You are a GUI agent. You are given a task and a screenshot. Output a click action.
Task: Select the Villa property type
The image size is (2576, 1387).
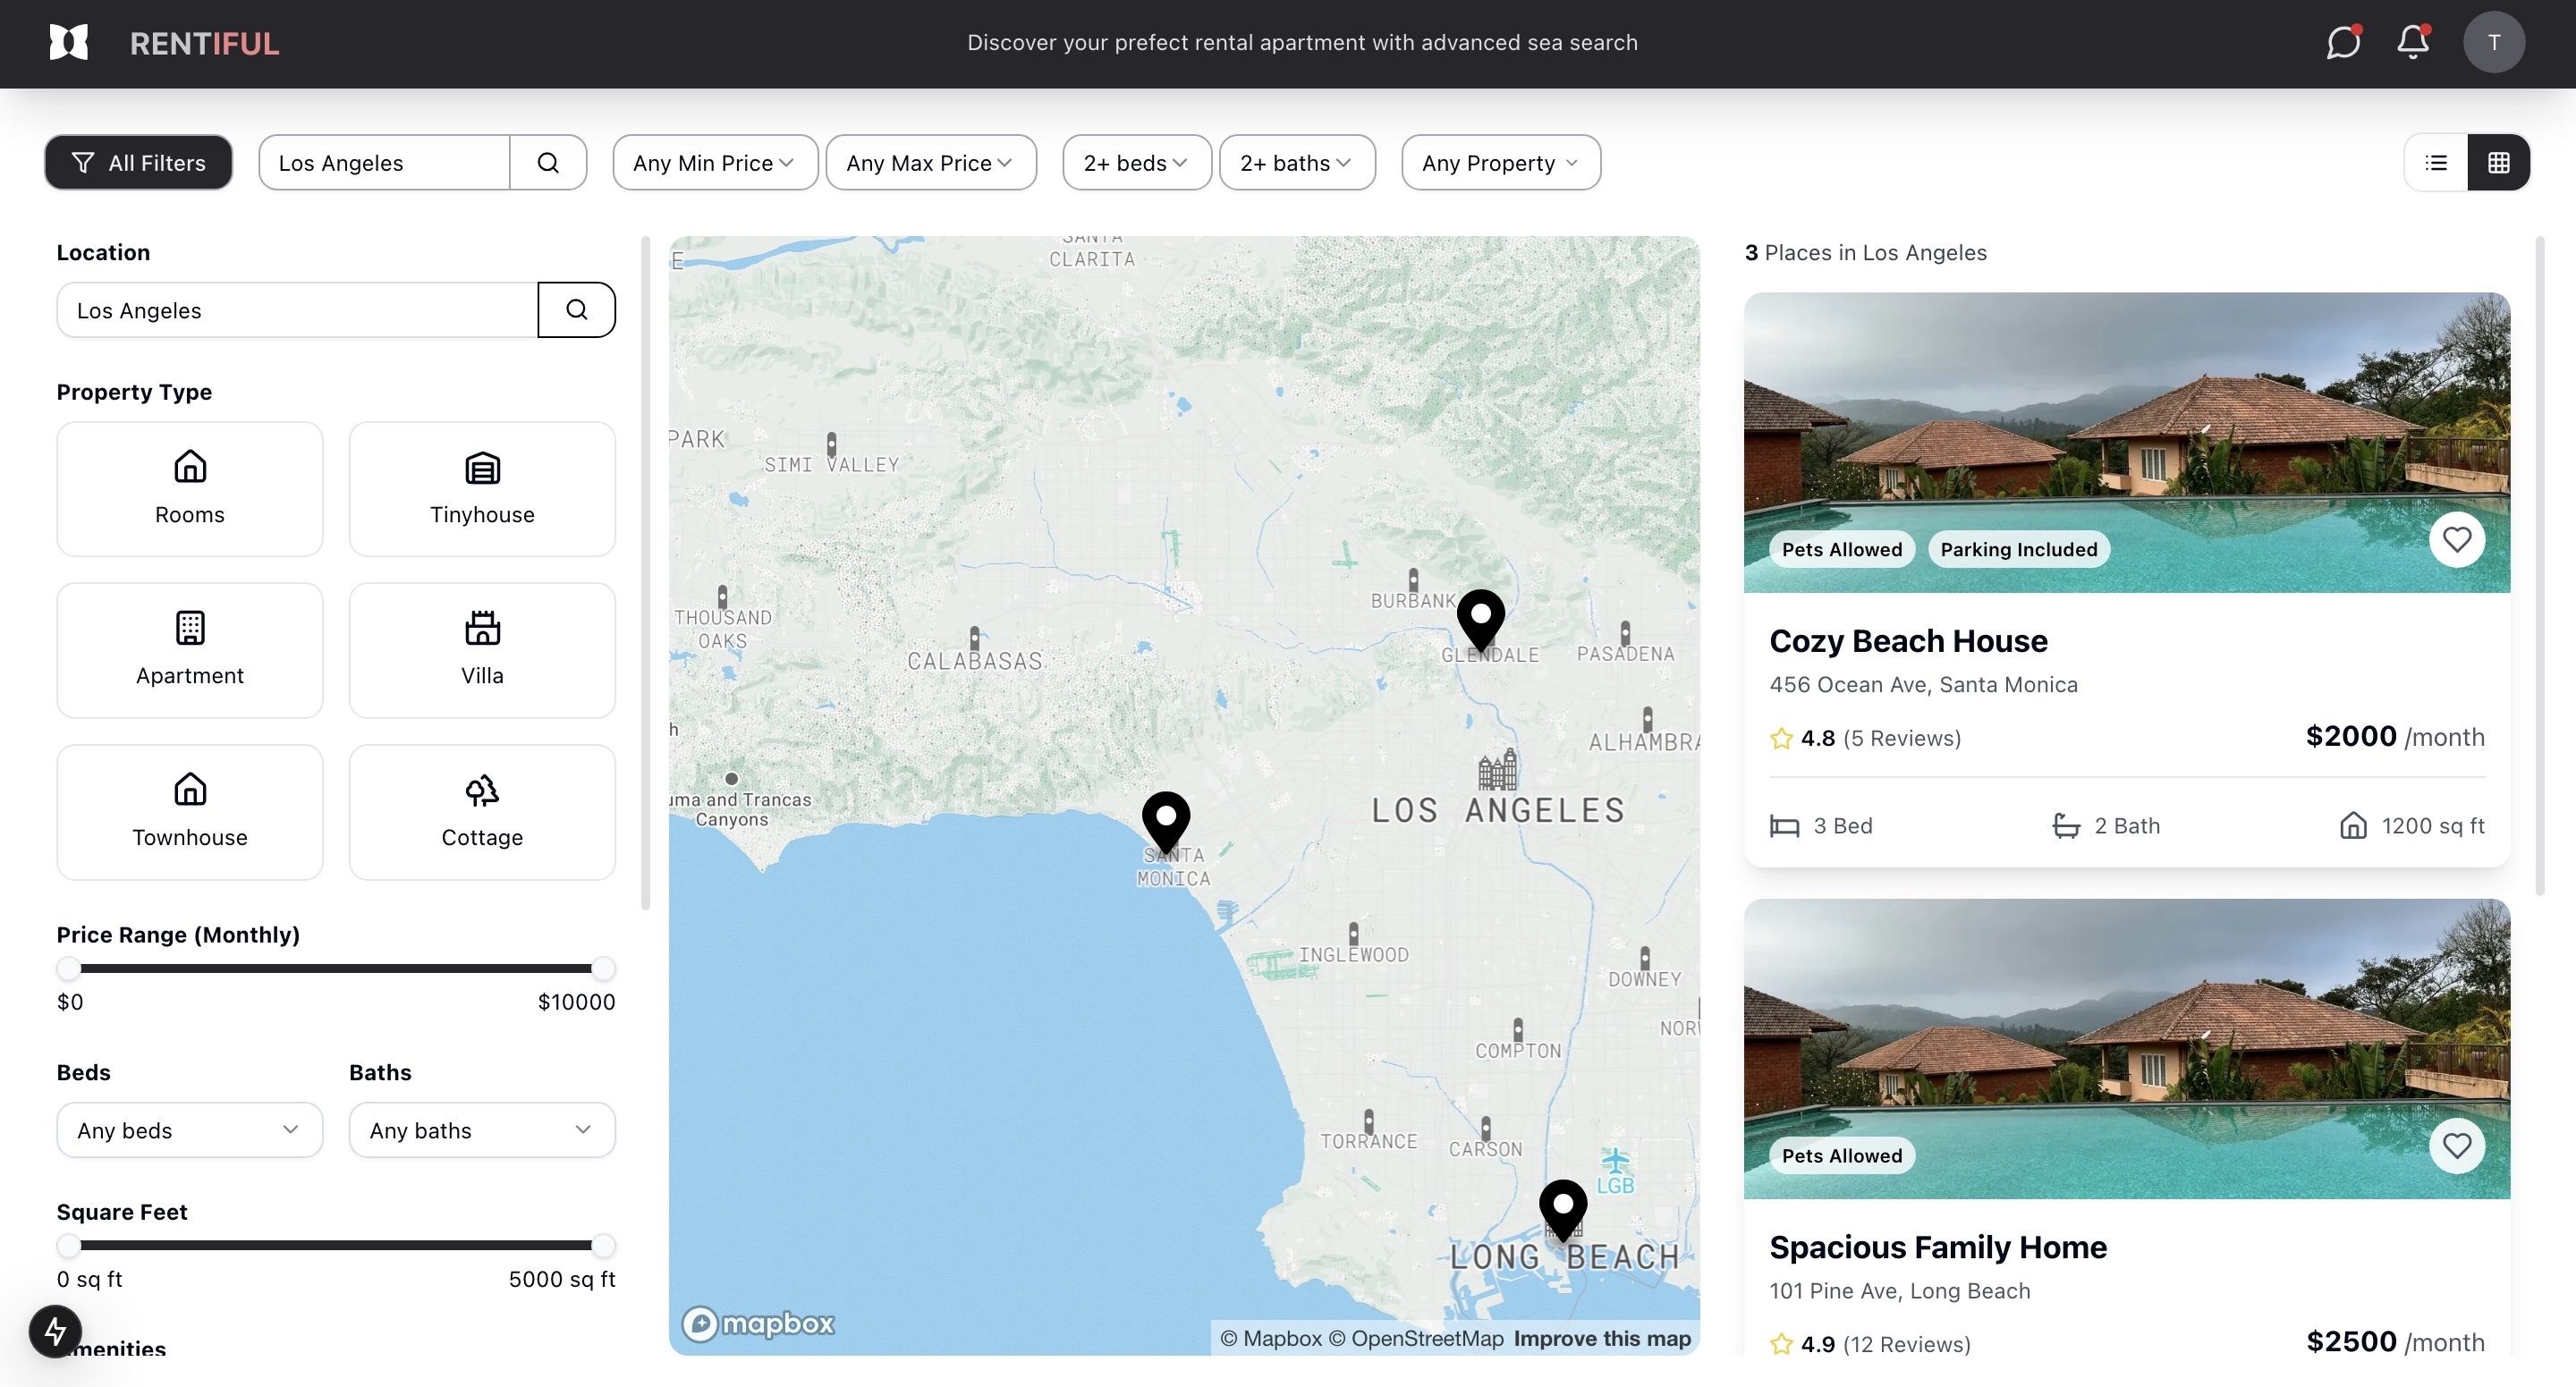482,650
